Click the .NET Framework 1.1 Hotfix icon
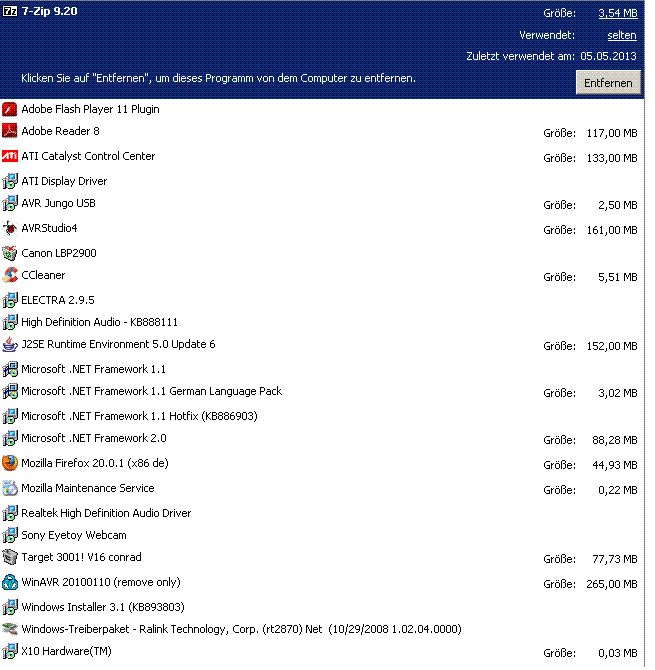This screenshot has height=670, width=655. point(9,416)
